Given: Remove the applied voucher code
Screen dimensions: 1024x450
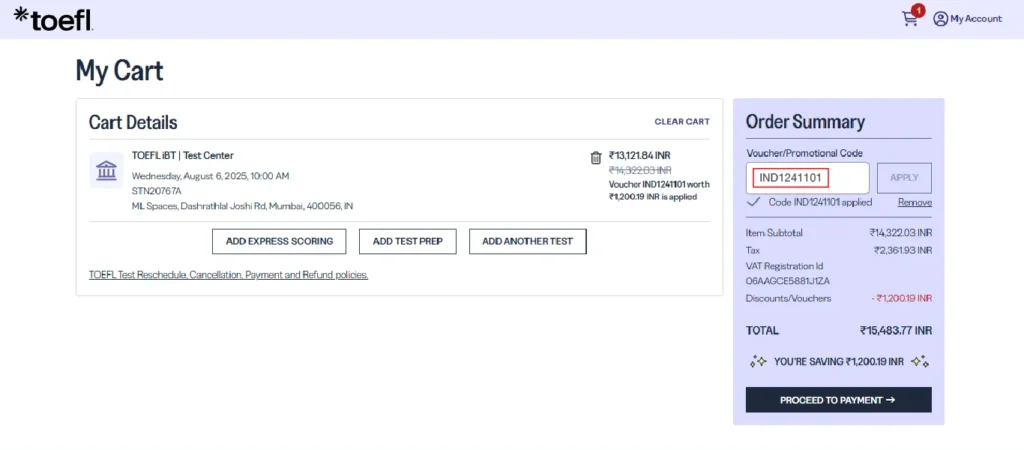Looking at the screenshot, I should click(x=914, y=202).
